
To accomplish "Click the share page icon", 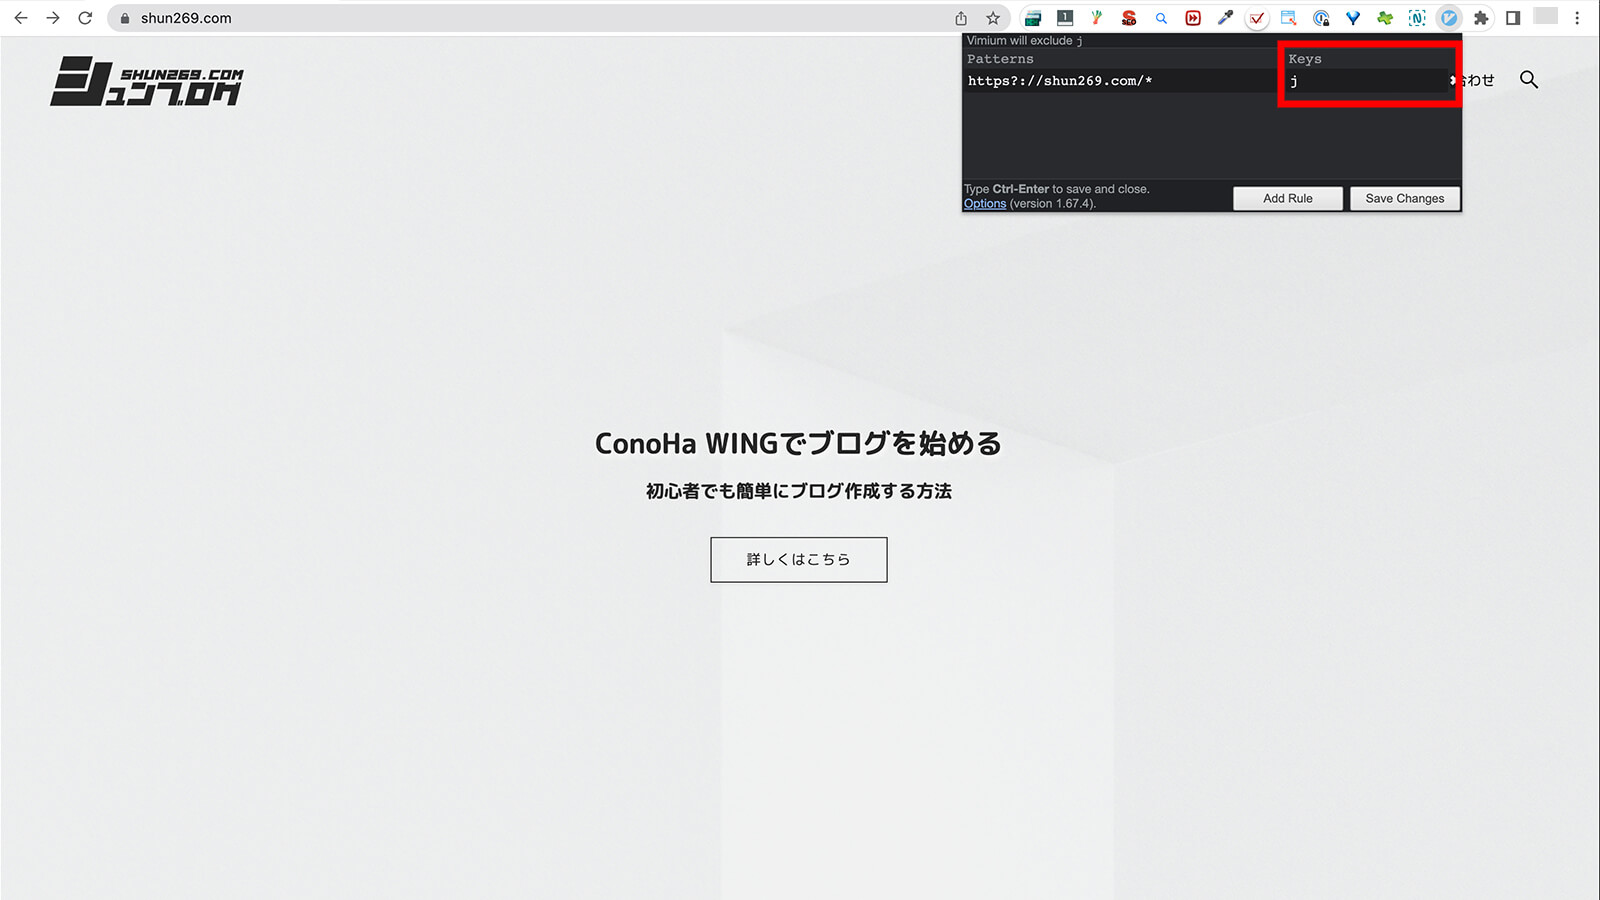I will pos(961,18).
